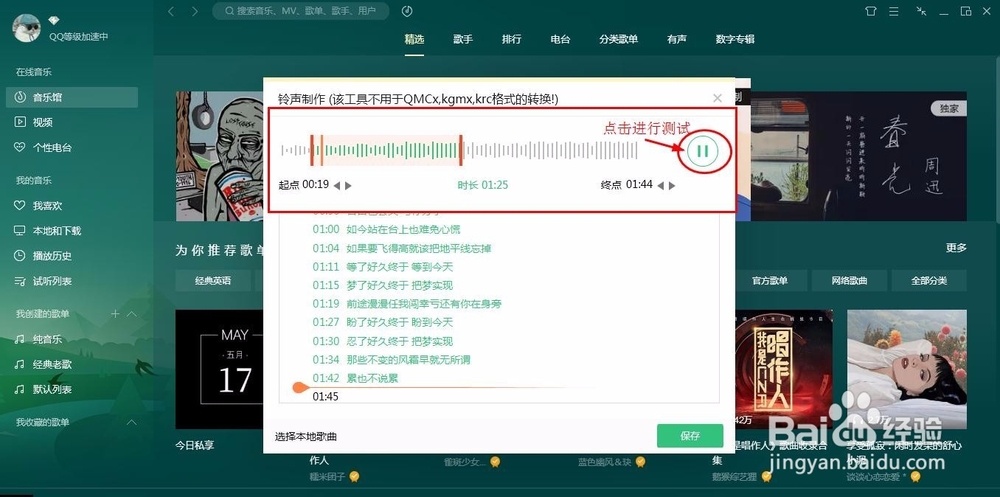Click the waveform start selection marker

point(312,151)
